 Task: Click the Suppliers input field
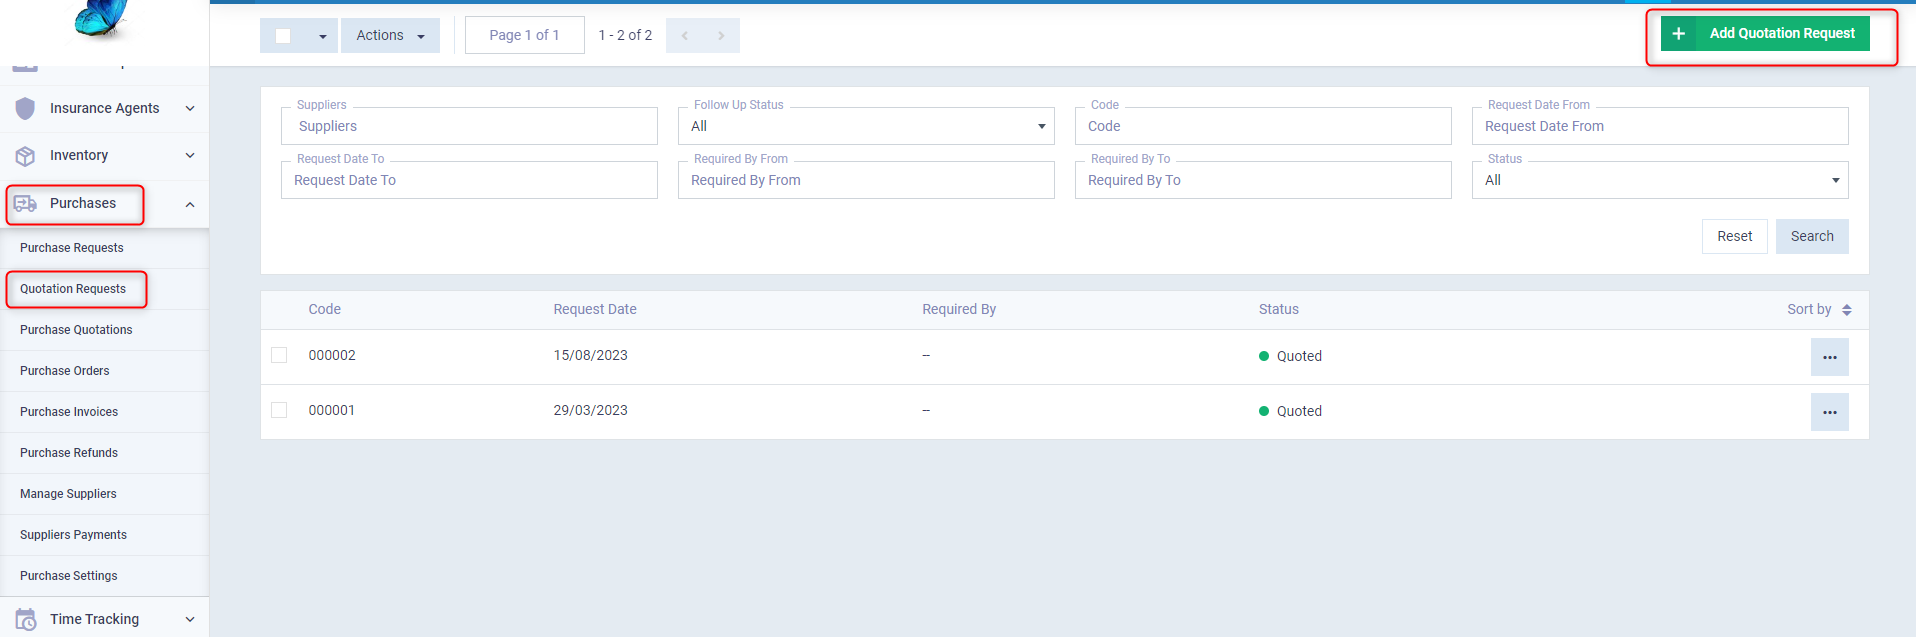click(x=469, y=126)
